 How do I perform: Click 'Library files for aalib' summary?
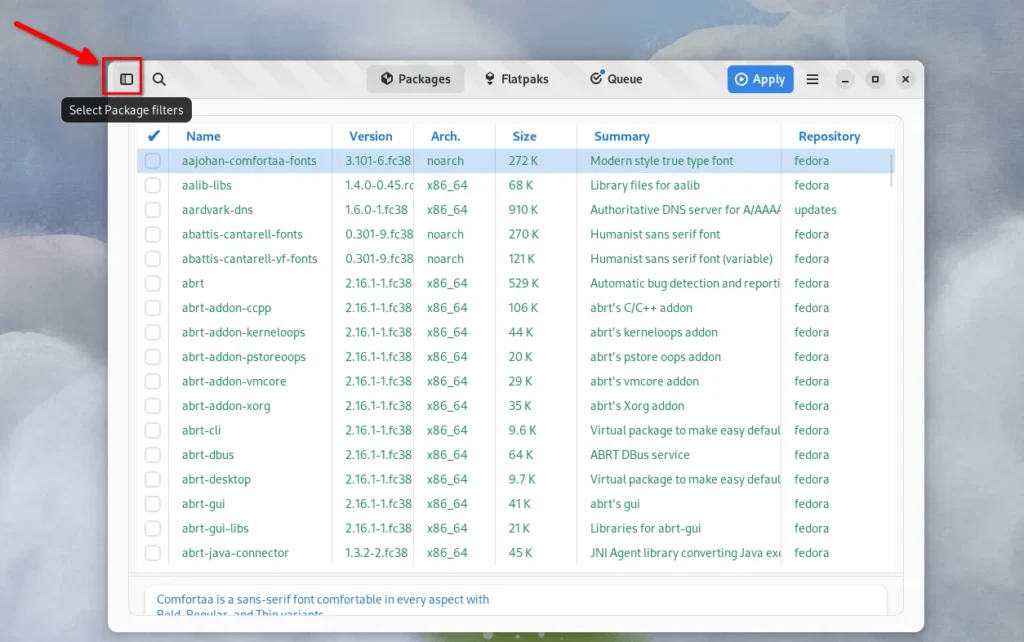pos(645,185)
